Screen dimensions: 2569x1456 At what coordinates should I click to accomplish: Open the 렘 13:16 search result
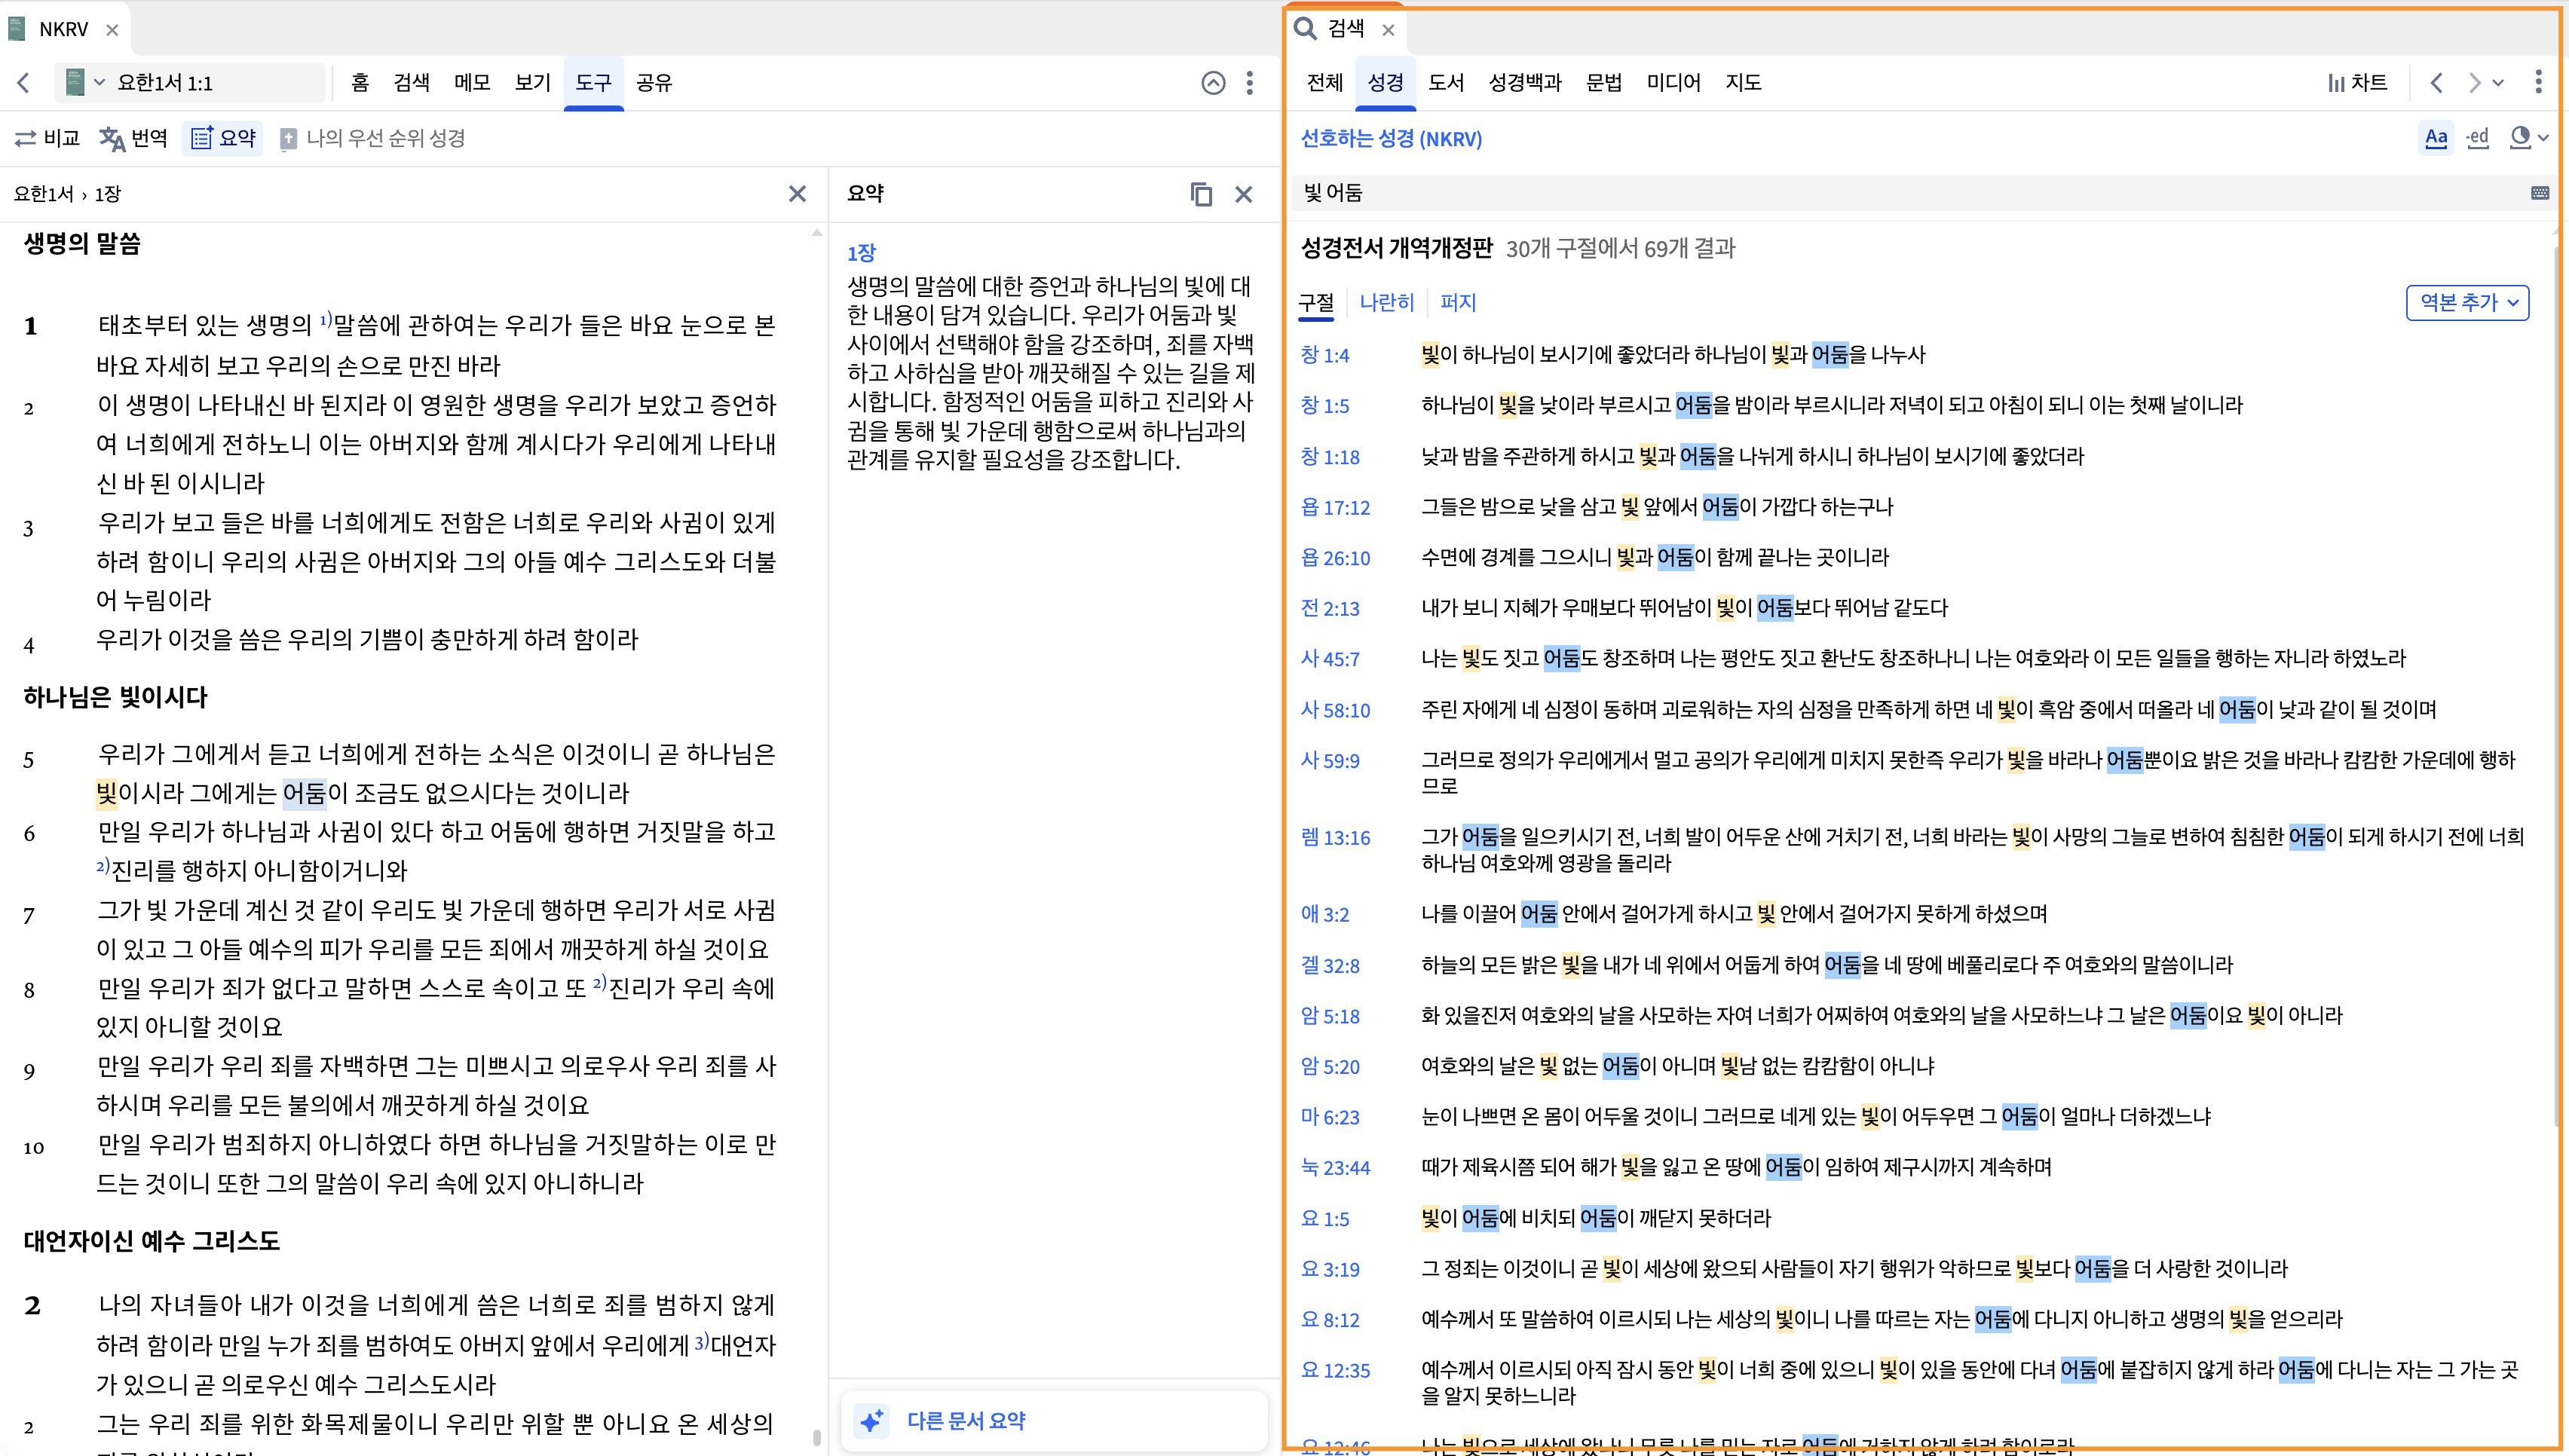1335,838
